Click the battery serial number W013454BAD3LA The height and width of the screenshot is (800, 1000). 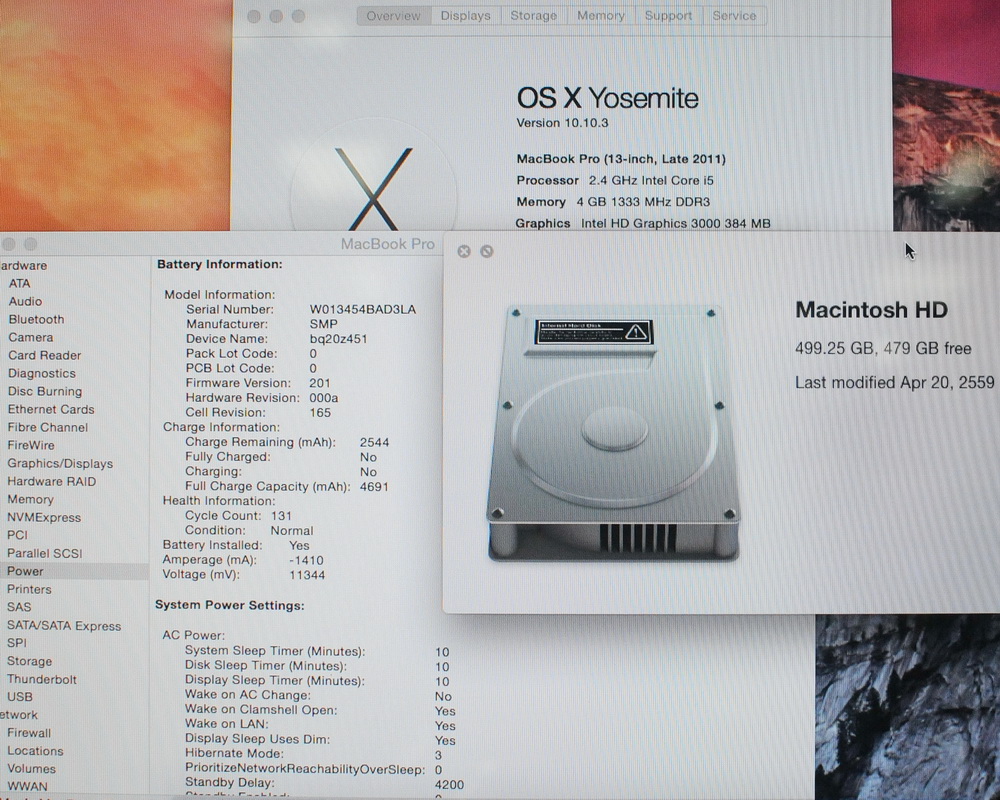(x=363, y=309)
